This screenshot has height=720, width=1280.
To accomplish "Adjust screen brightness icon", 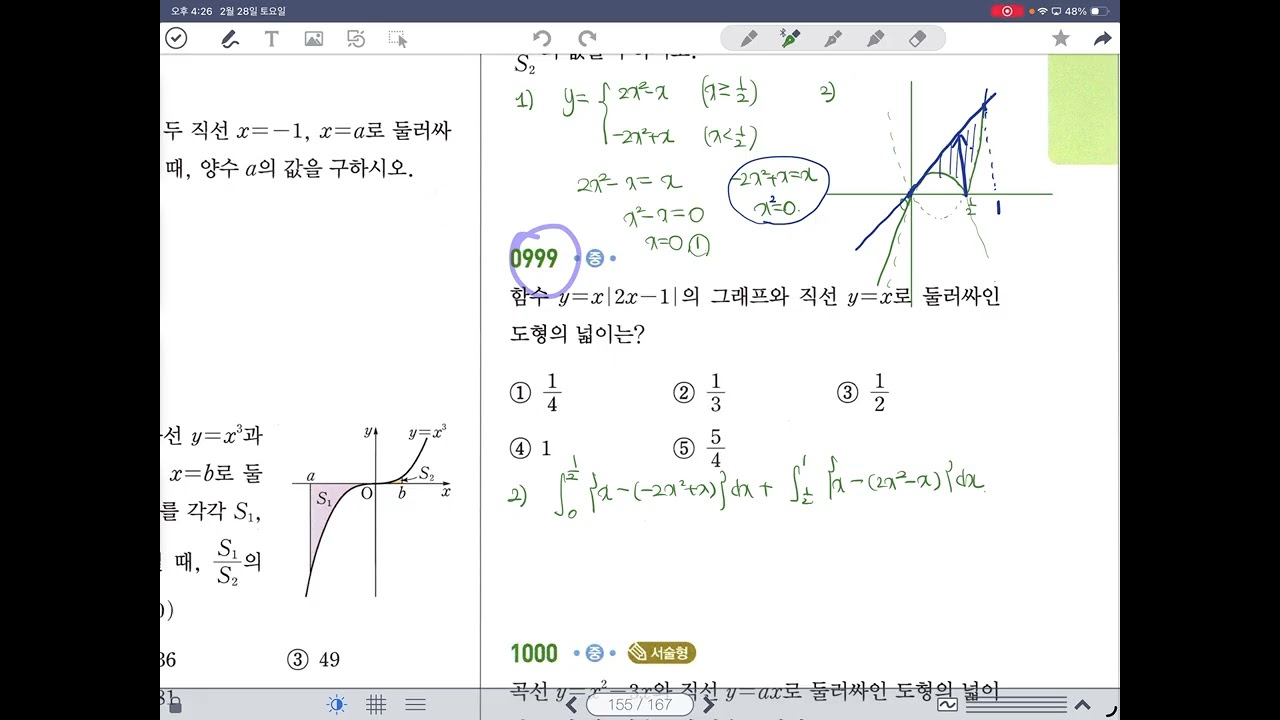I will coord(337,705).
